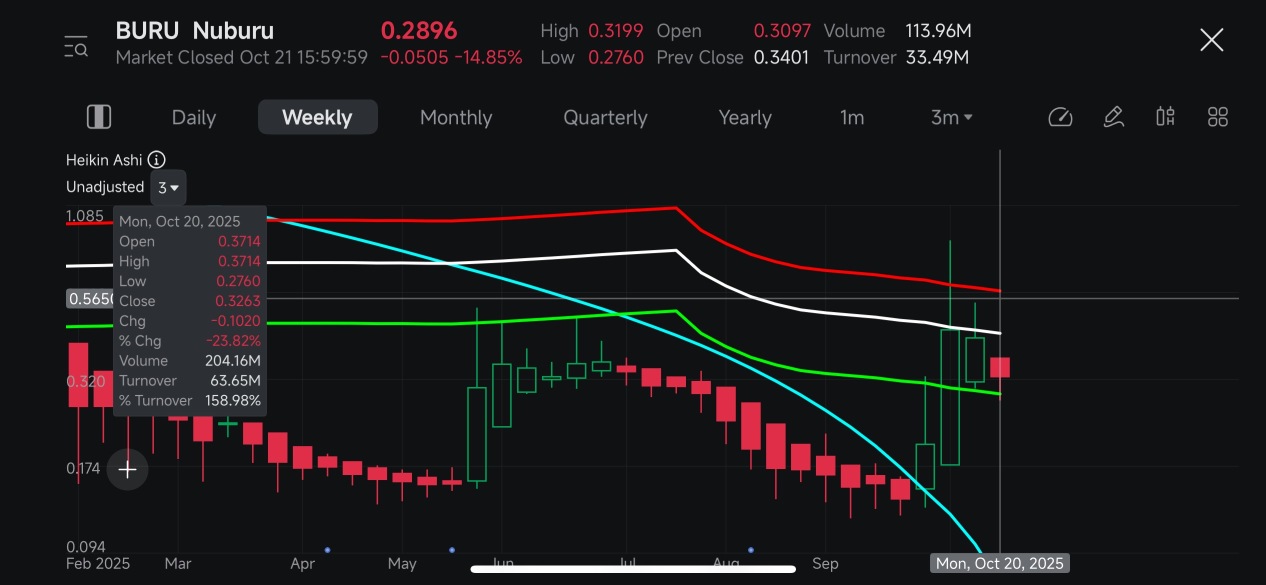1266x585 pixels.
Task: Click the Mon, Oct 20, 2025 date marker
Action: [x=999, y=564]
